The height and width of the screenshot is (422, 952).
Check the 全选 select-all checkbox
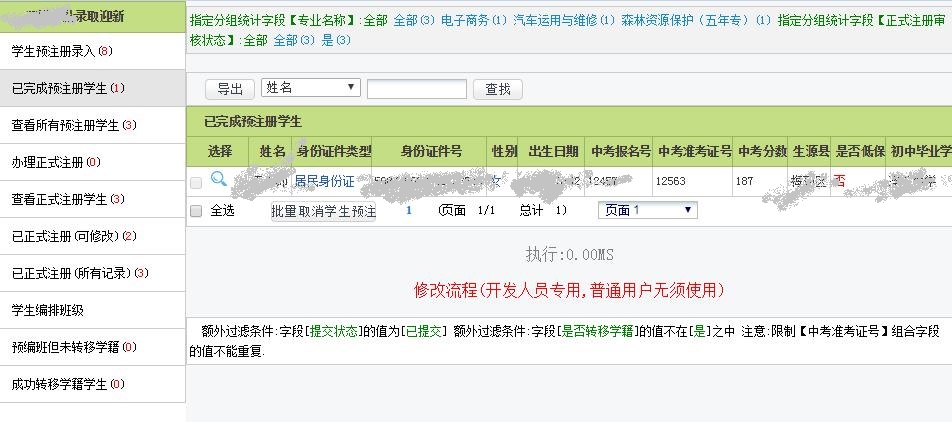tap(196, 211)
